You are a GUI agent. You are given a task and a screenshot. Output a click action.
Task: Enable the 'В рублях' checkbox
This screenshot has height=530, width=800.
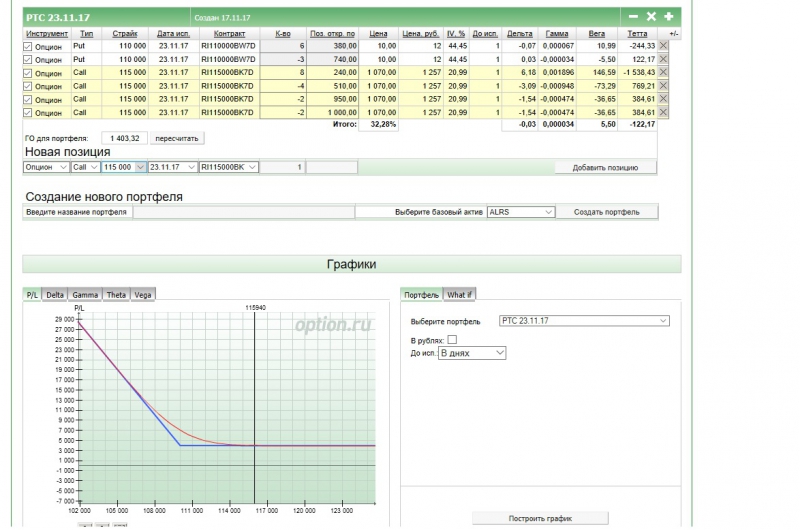452,340
